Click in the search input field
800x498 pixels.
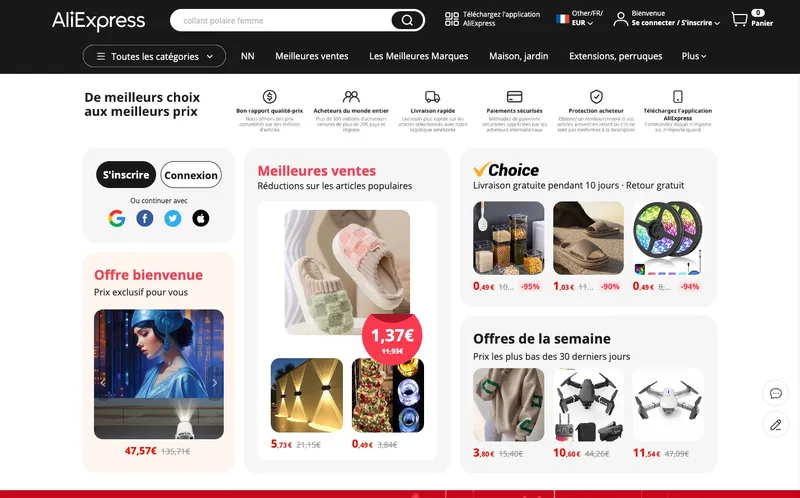(281, 20)
